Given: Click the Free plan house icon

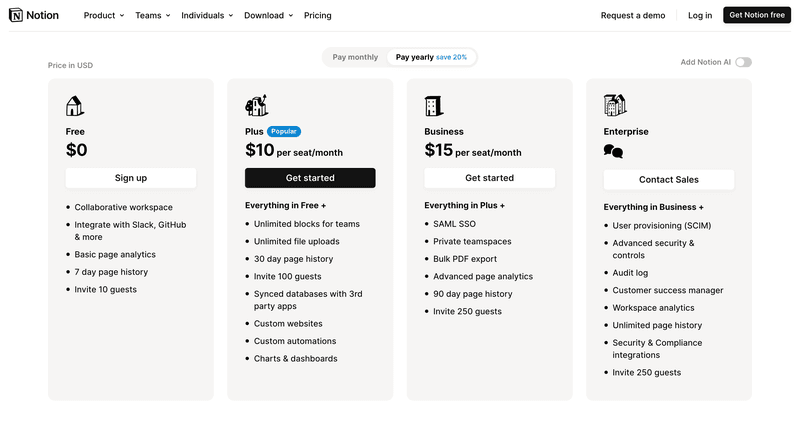Looking at the screenshot, I should coord(74,106).
